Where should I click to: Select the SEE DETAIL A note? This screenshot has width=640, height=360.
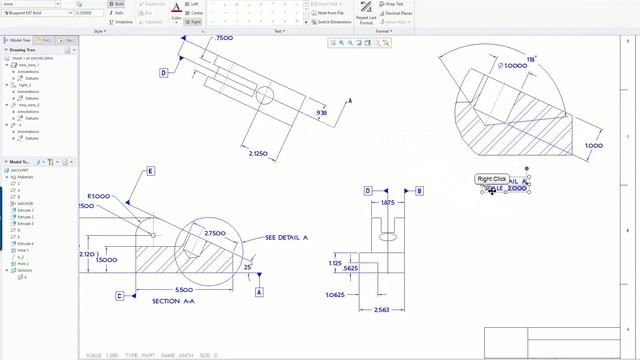pos(287,238)
